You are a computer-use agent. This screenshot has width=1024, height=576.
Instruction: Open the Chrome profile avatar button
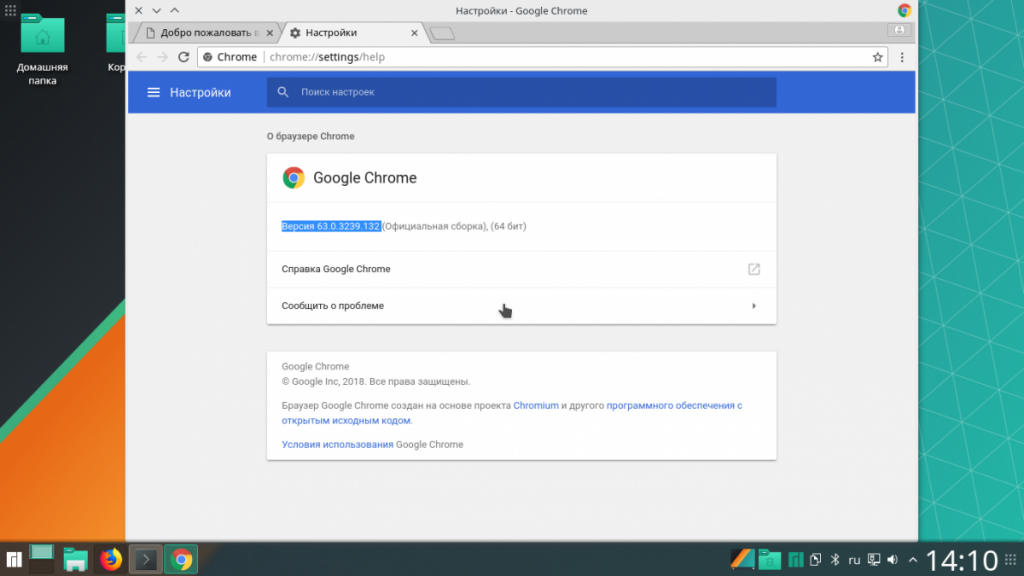click(x=899, y=31)
